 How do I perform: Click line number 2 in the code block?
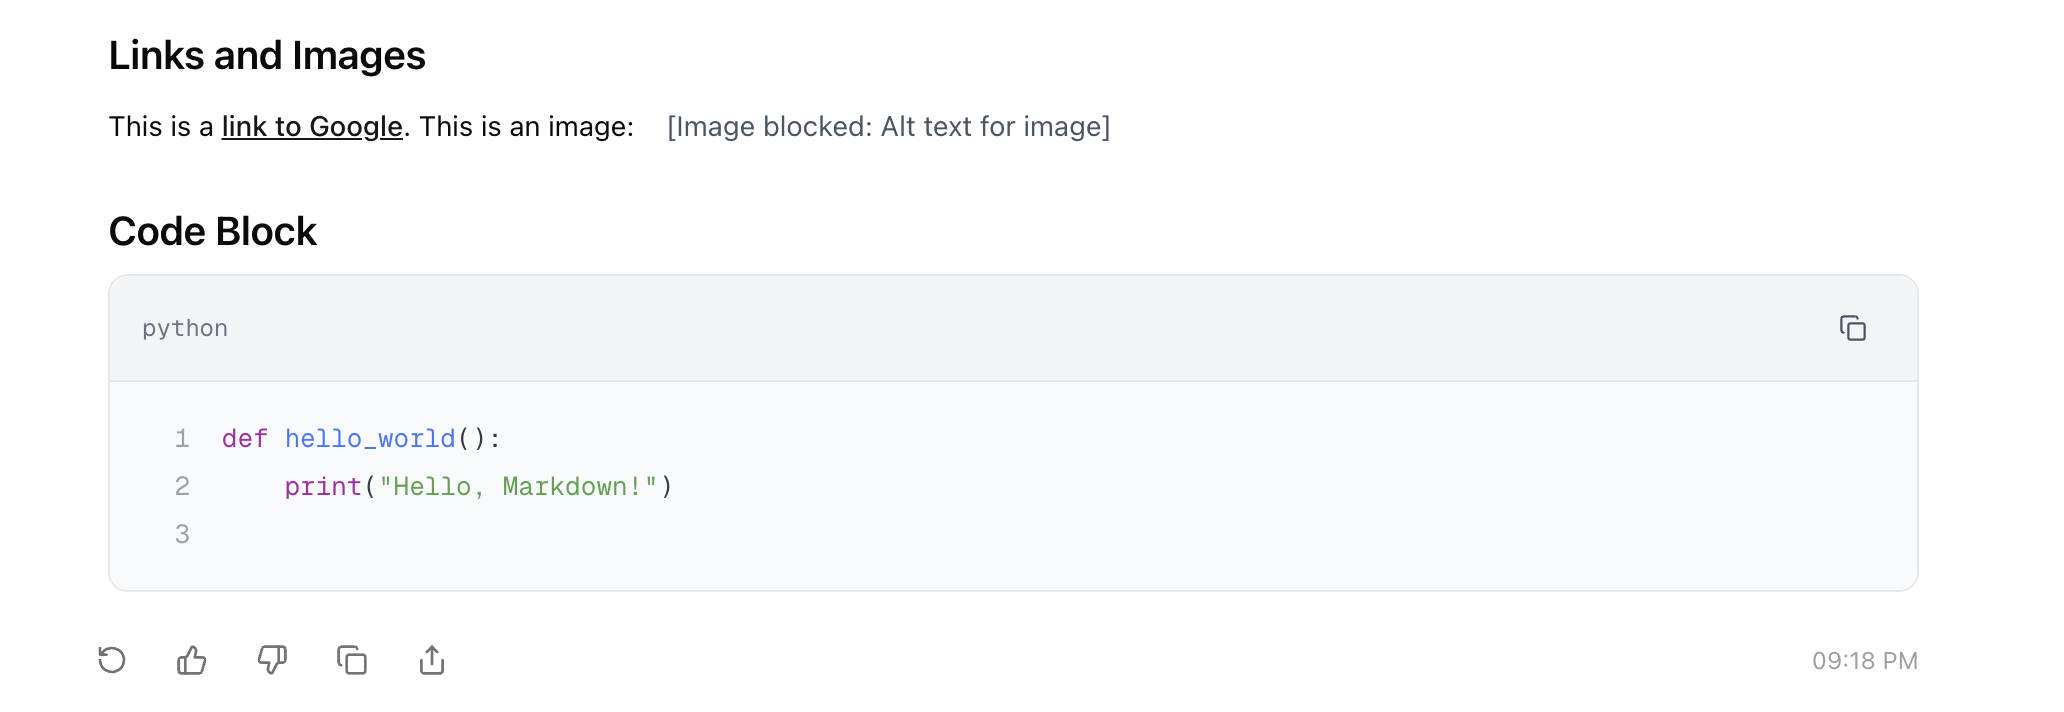pyautogui.click(x=182, y=487)
